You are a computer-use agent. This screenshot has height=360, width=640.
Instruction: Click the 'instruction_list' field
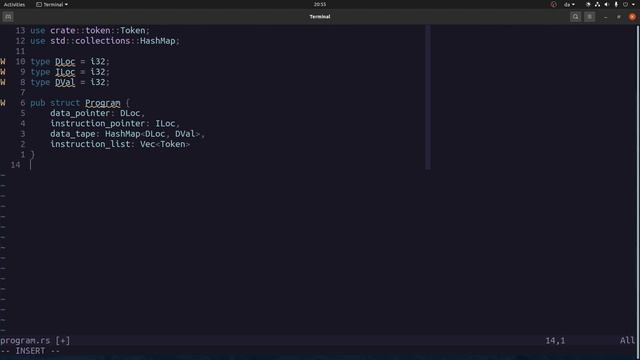tap(90, 144)
